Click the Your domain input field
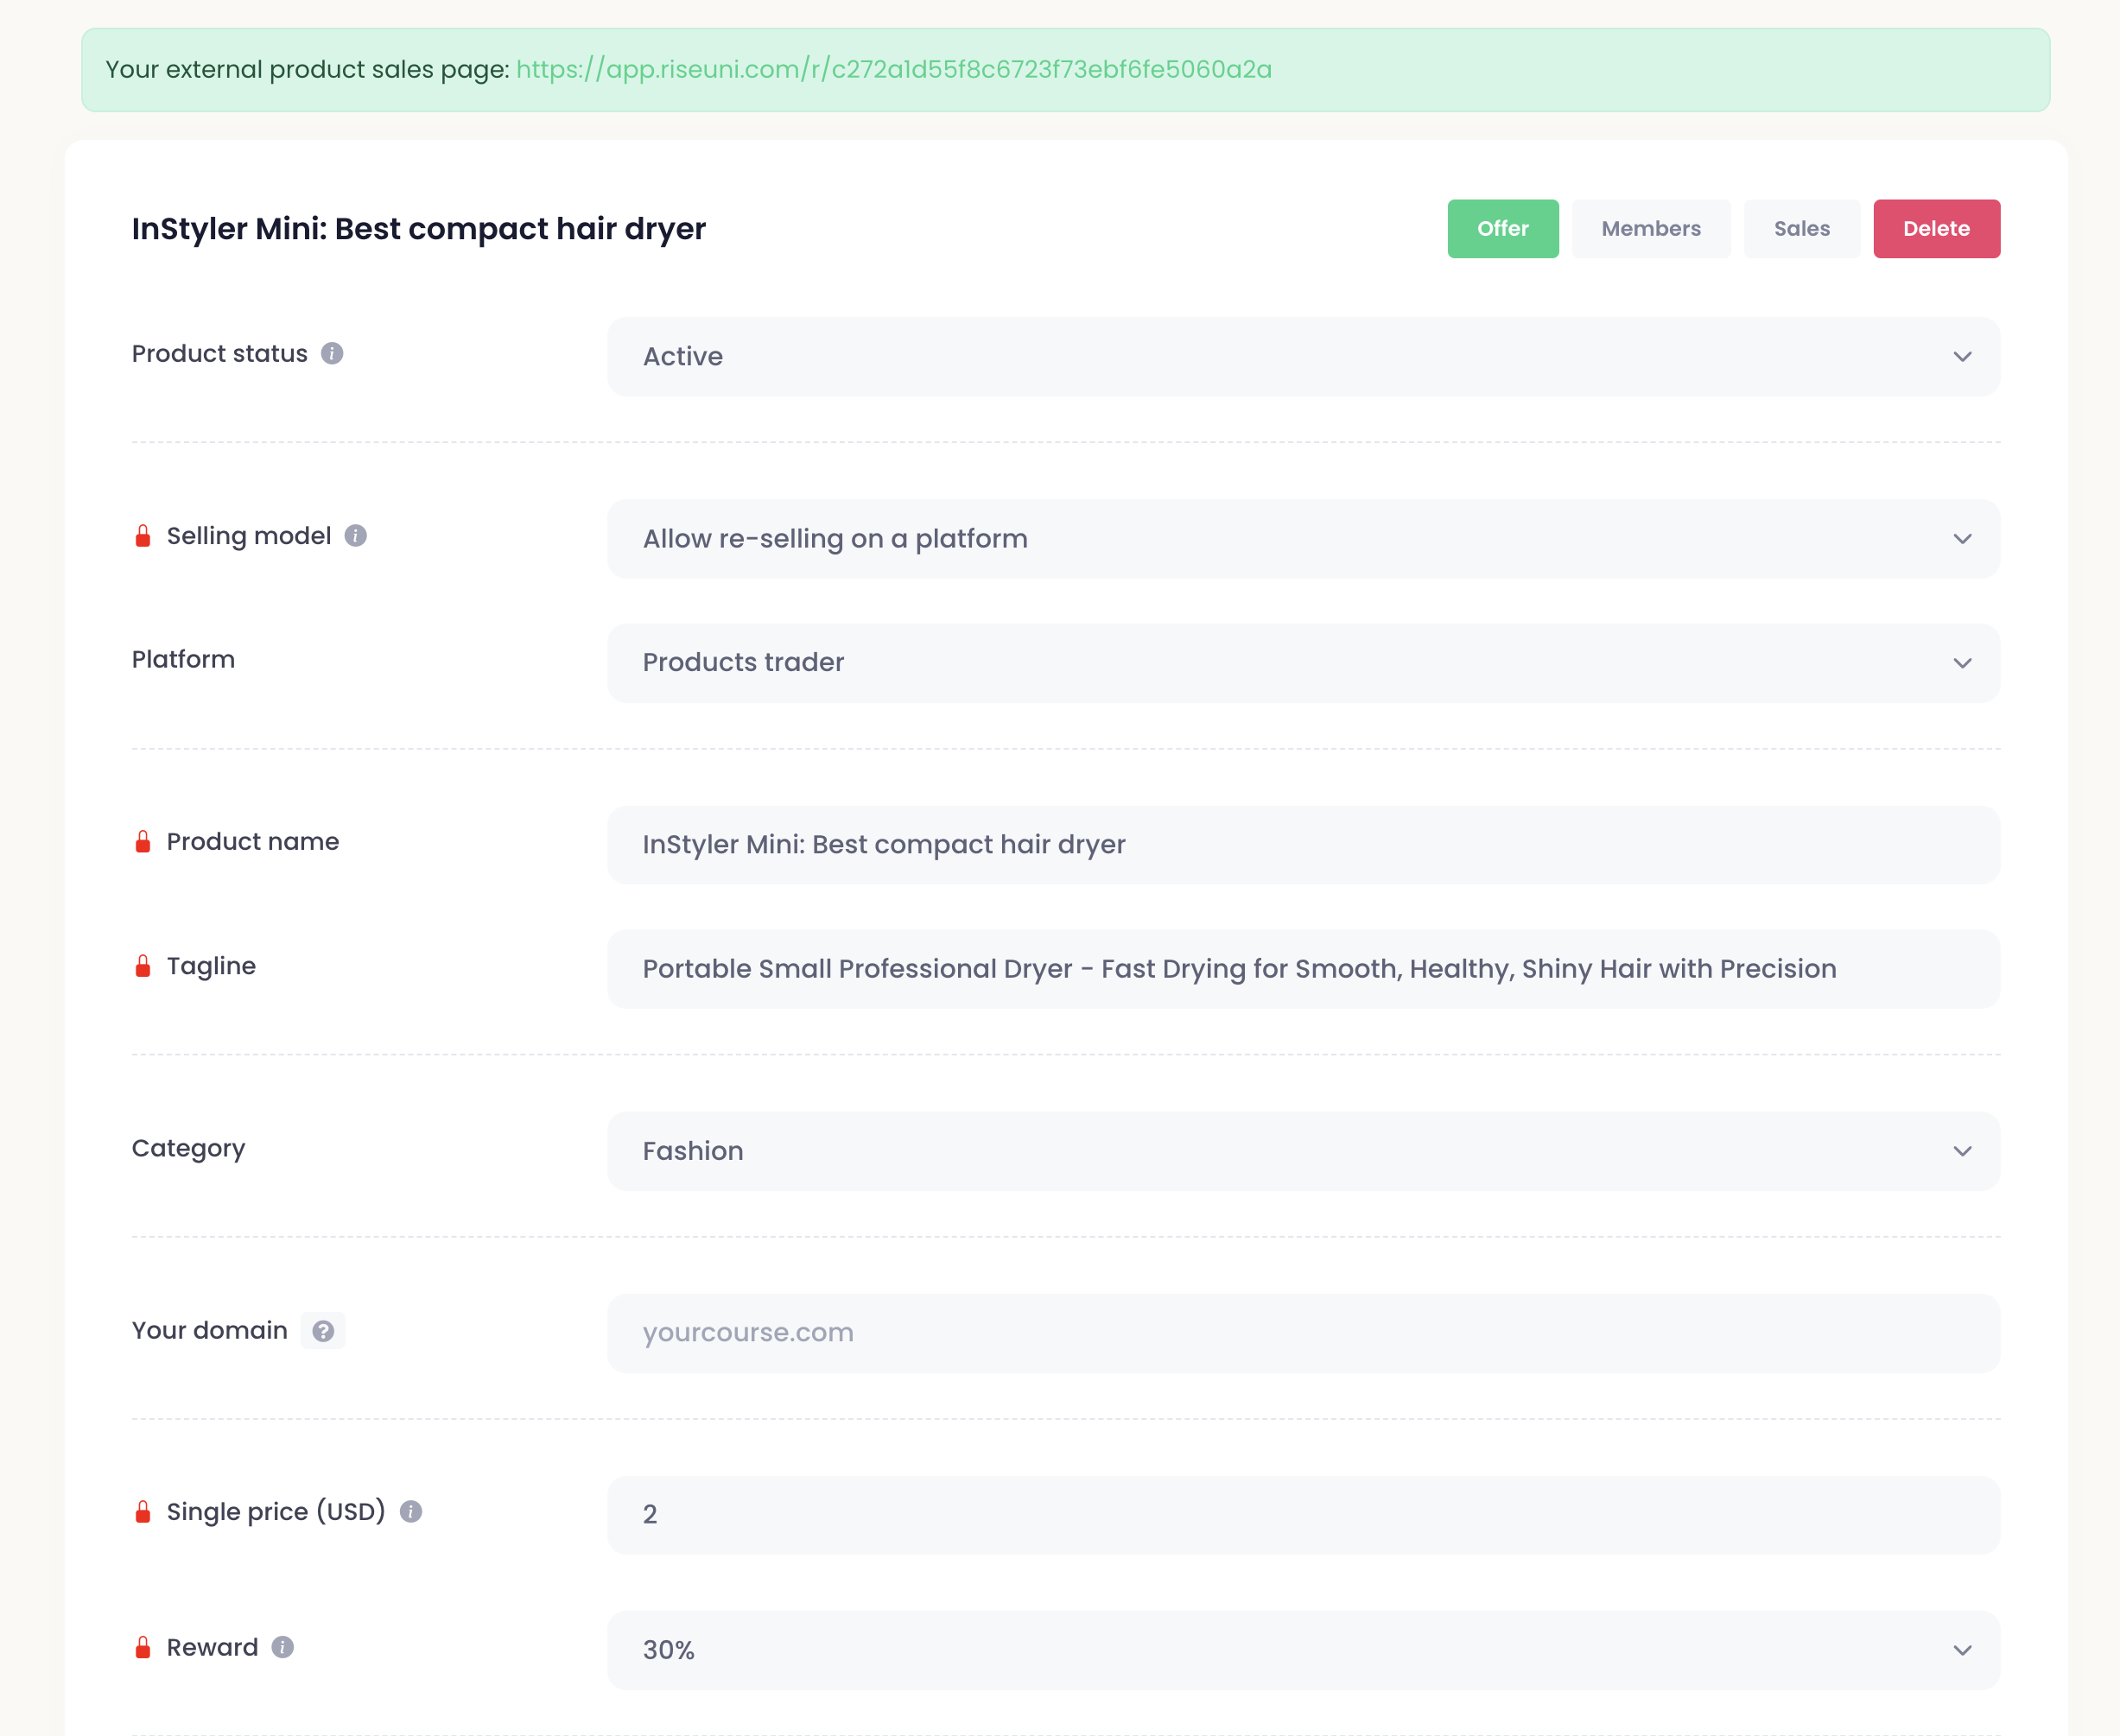This screenshot has width=2120, height=1736. tap(1302, 1333)
